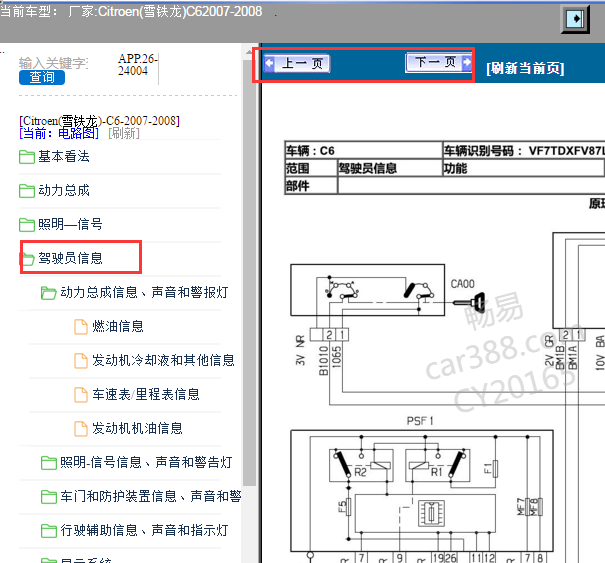This screenshot has width=605, height=563.
Task: Click the APP.26-24004 code text
Action: [x=137, y=64]
